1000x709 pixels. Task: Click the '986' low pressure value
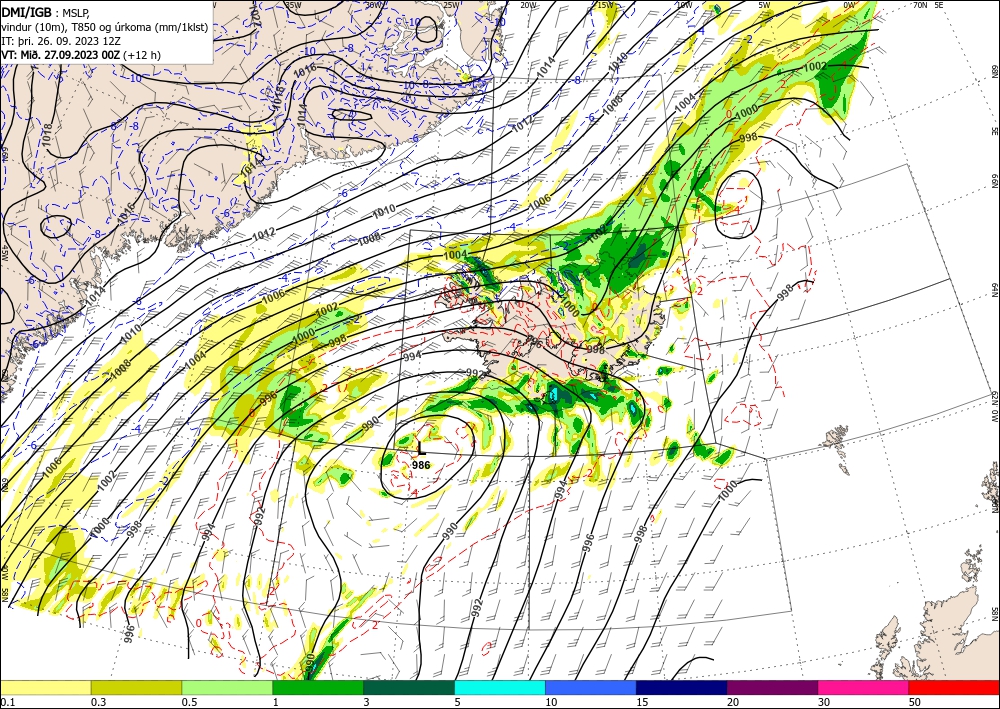click(x=421, y=465)
